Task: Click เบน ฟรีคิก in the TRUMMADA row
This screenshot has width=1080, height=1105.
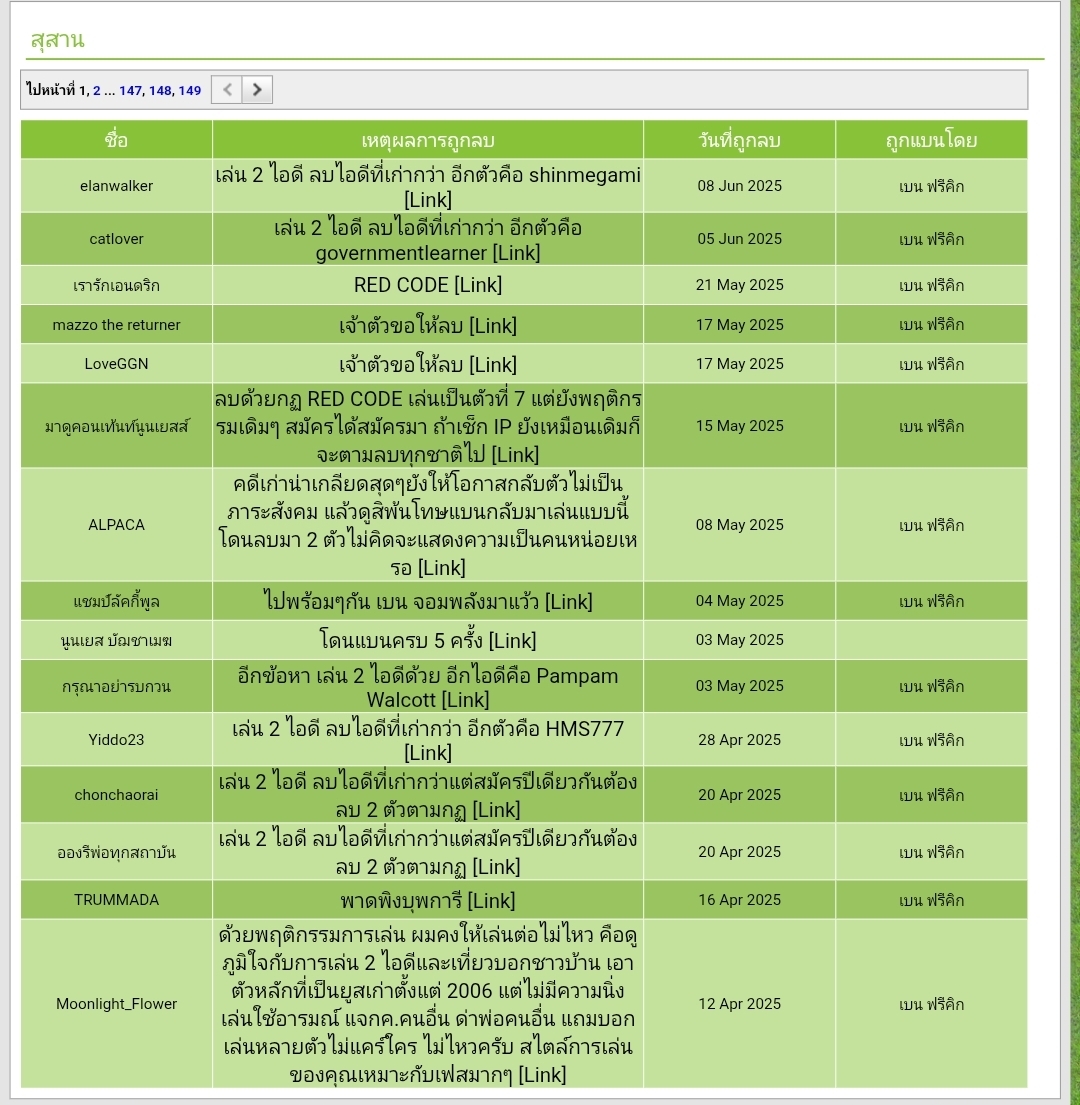Action: point(931,901)
